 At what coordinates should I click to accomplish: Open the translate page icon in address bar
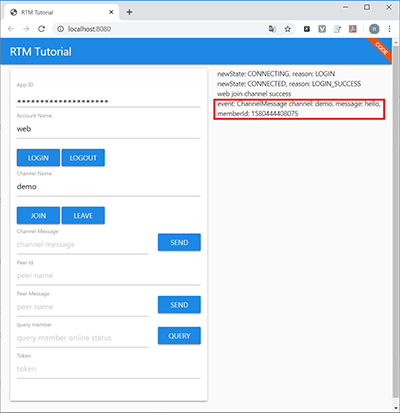pyautogui.click(x=272, y=29)
